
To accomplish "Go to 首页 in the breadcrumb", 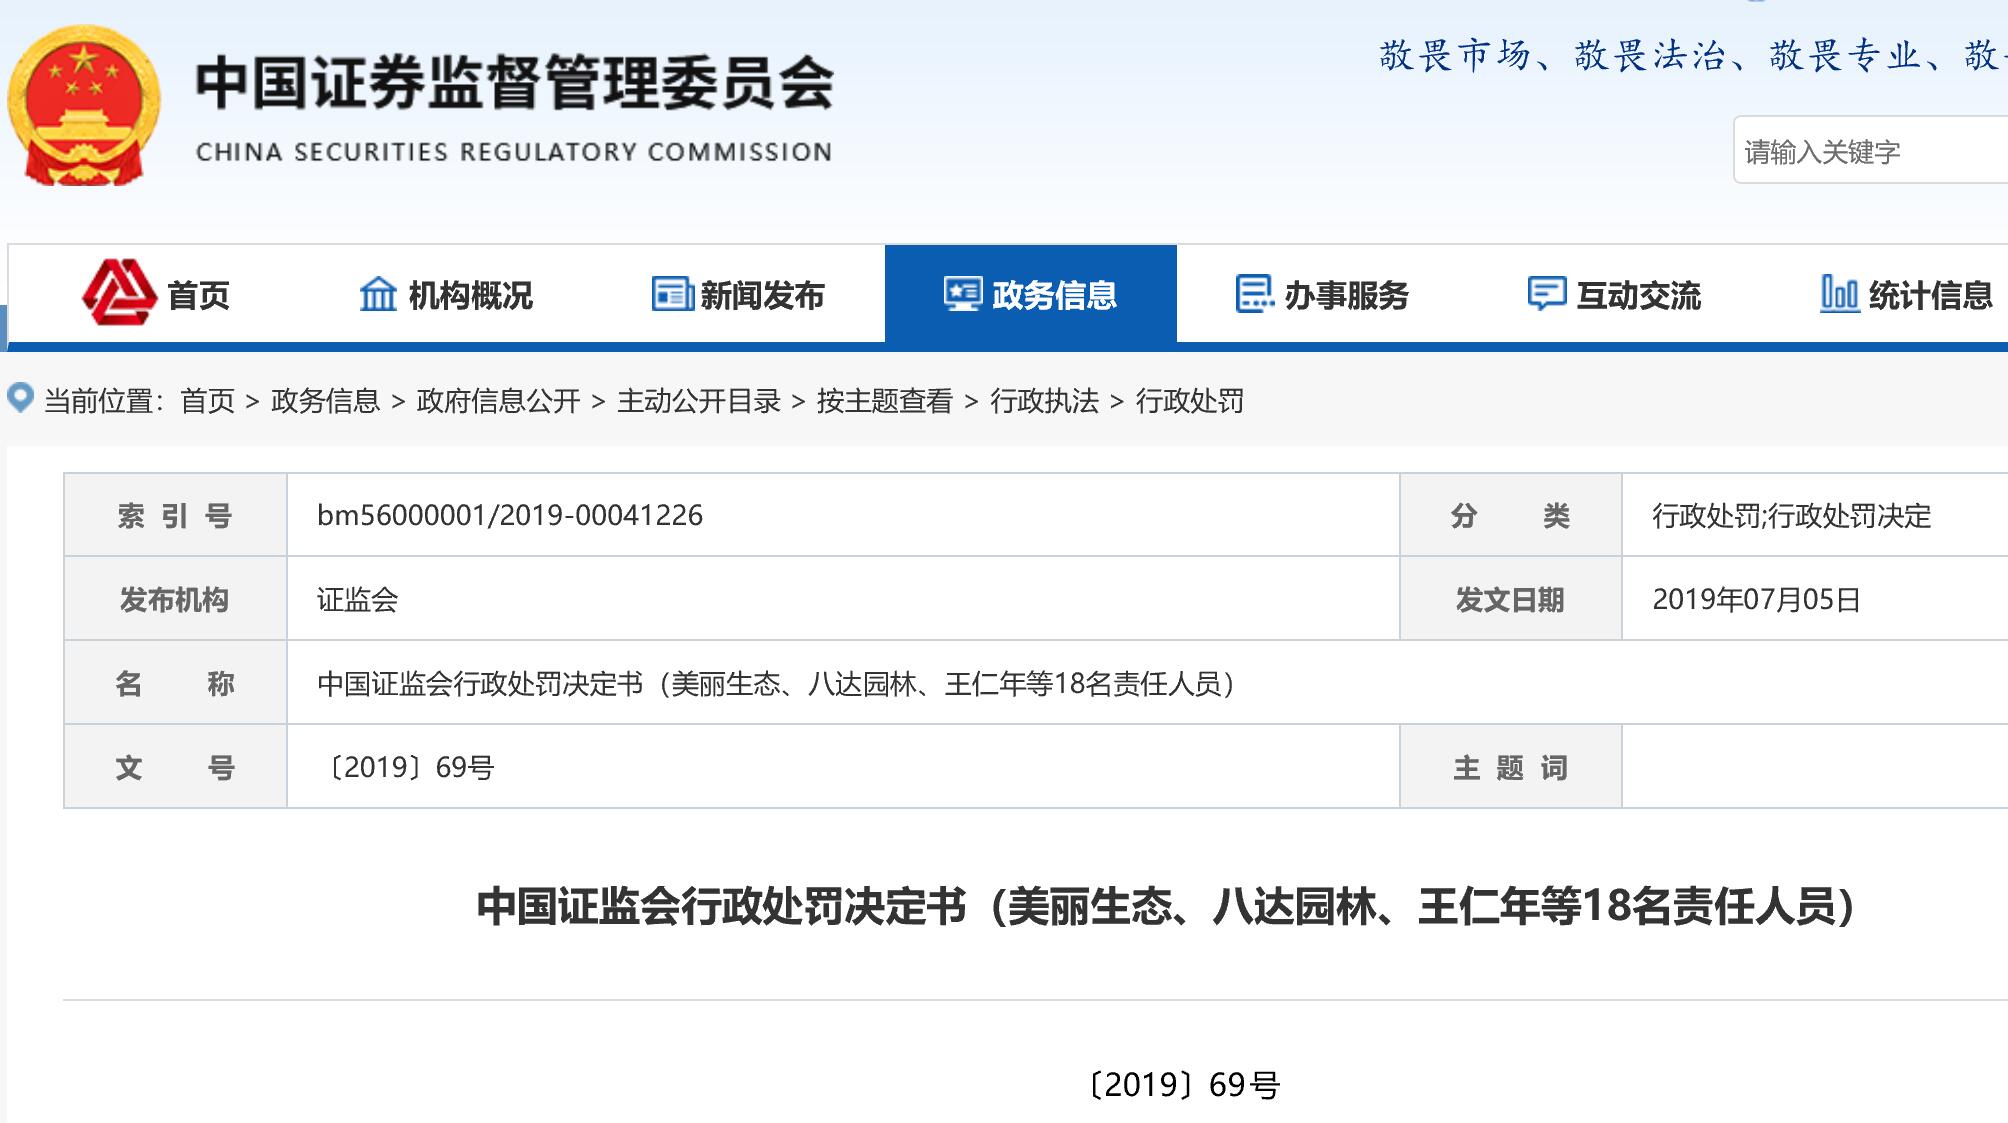I will point(207,401).
